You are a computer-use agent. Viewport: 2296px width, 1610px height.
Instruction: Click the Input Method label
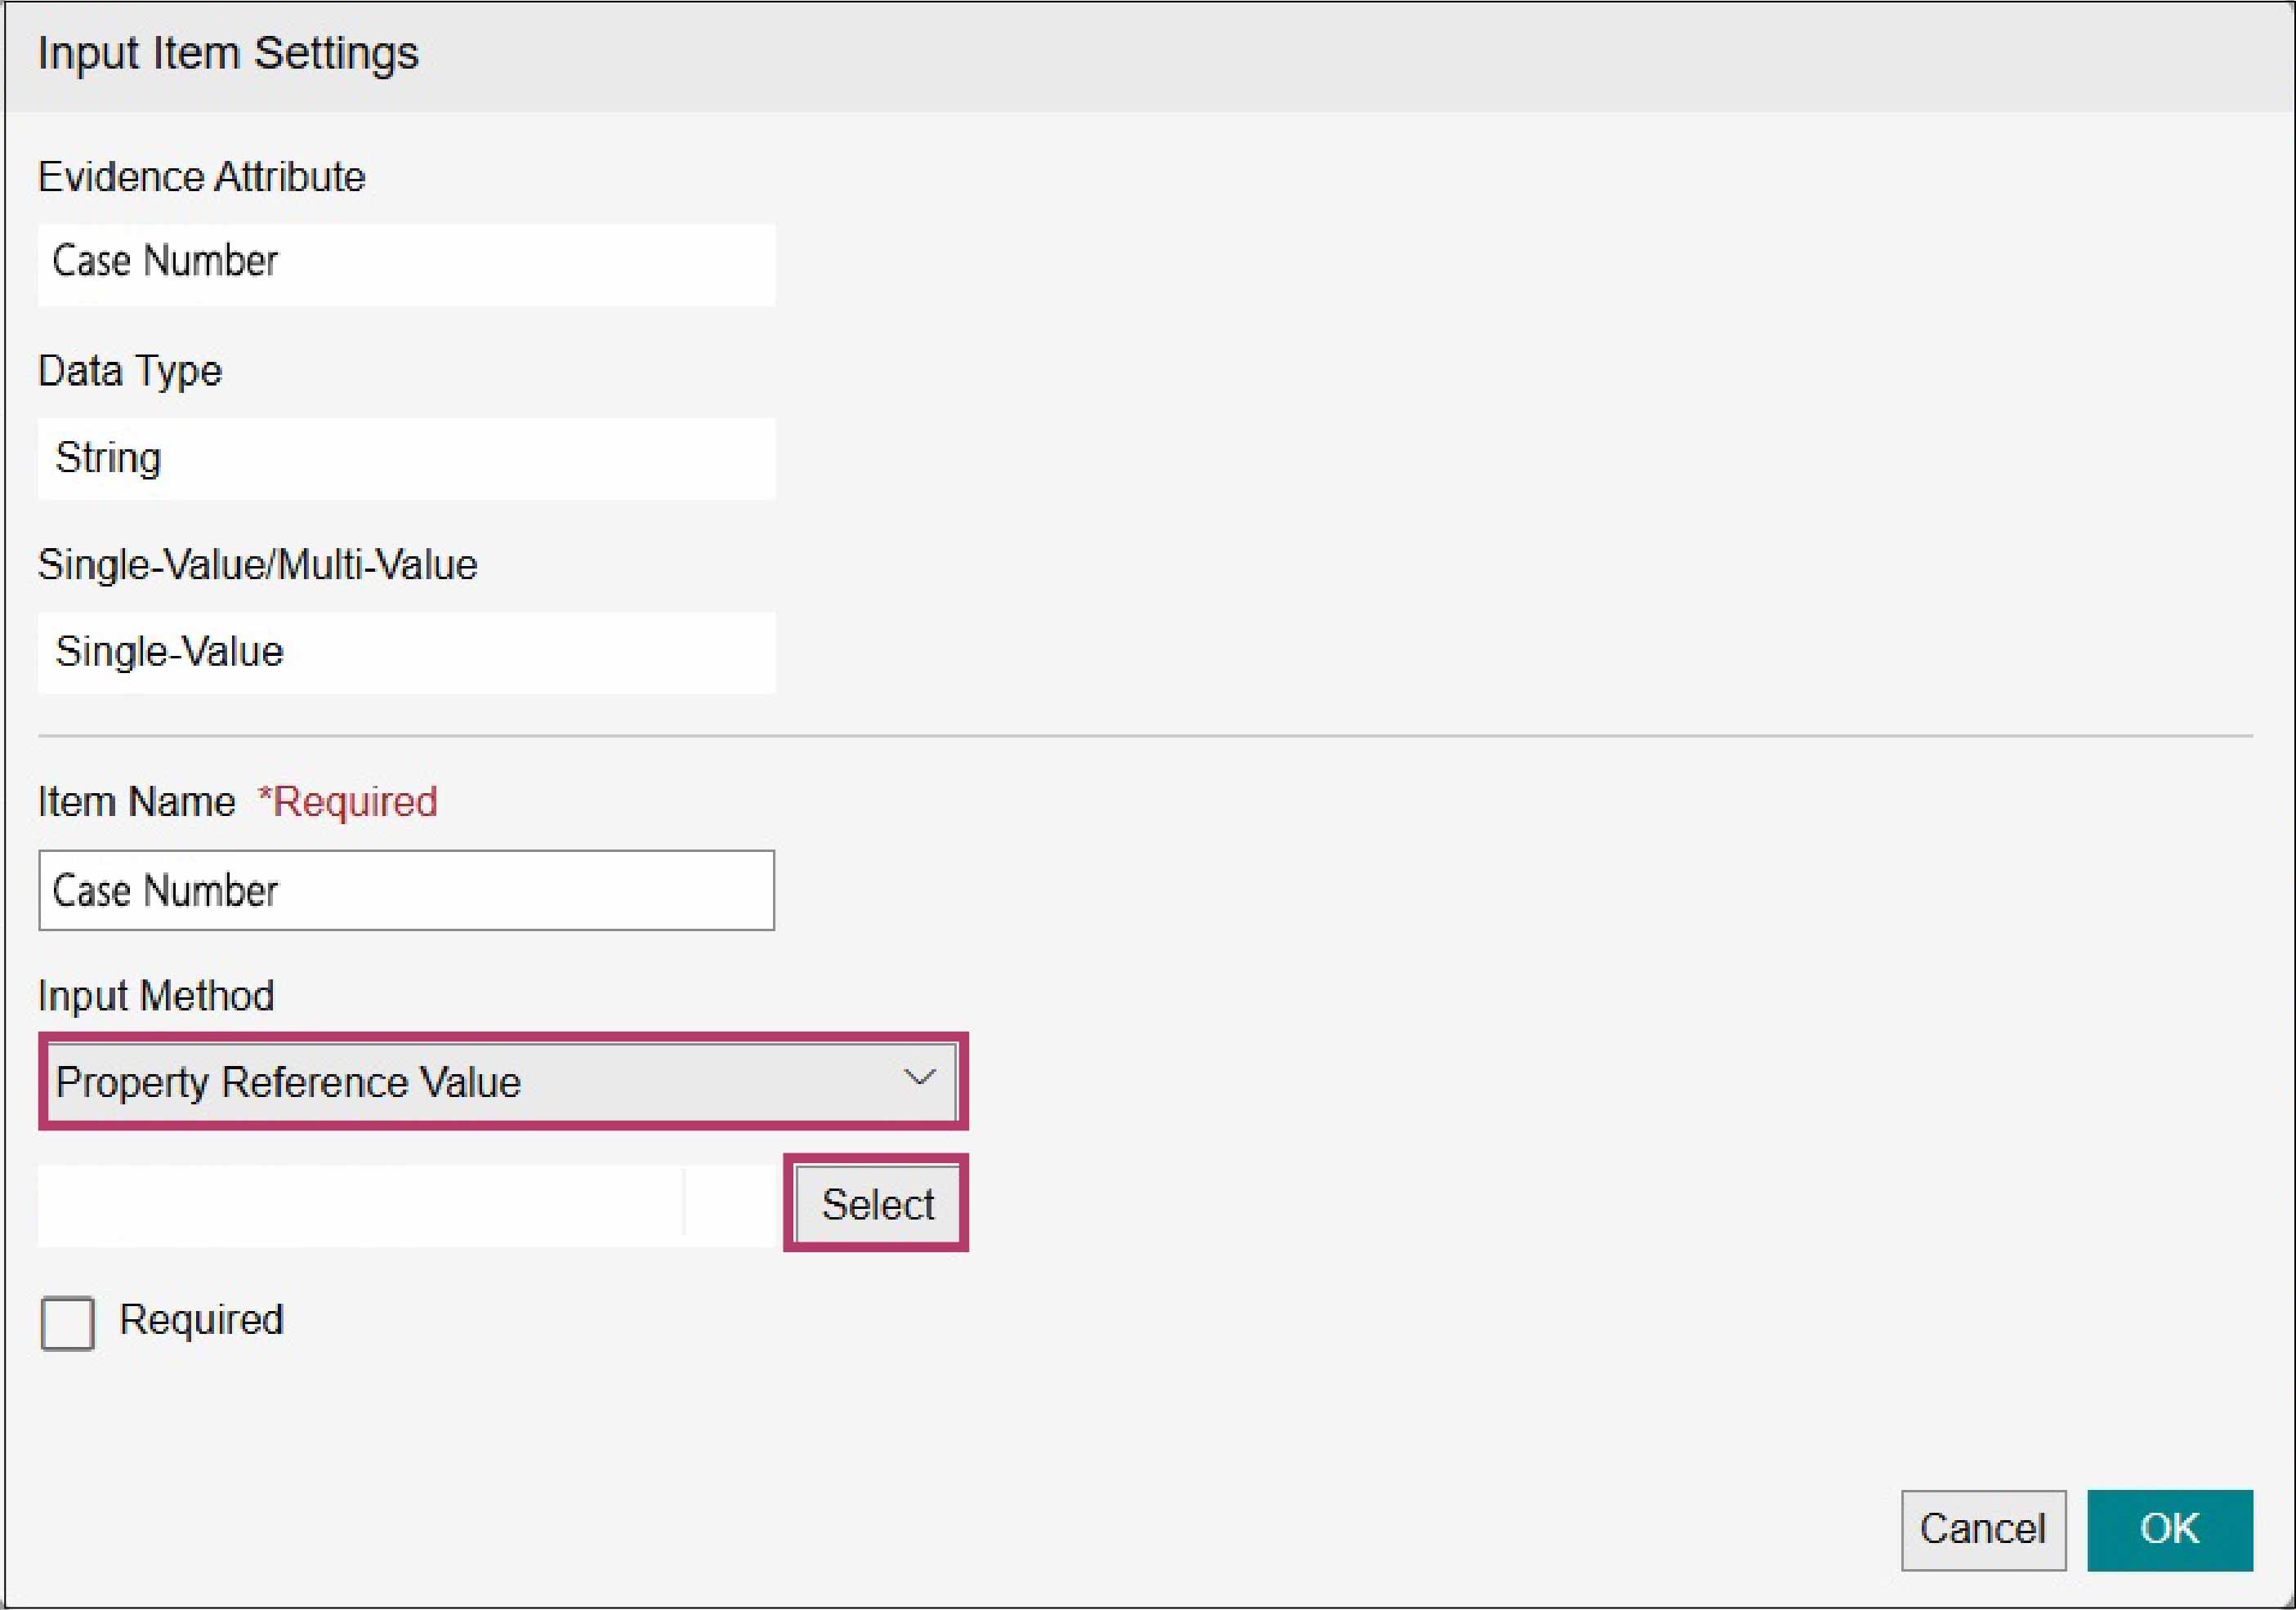[x=156, y=996]
